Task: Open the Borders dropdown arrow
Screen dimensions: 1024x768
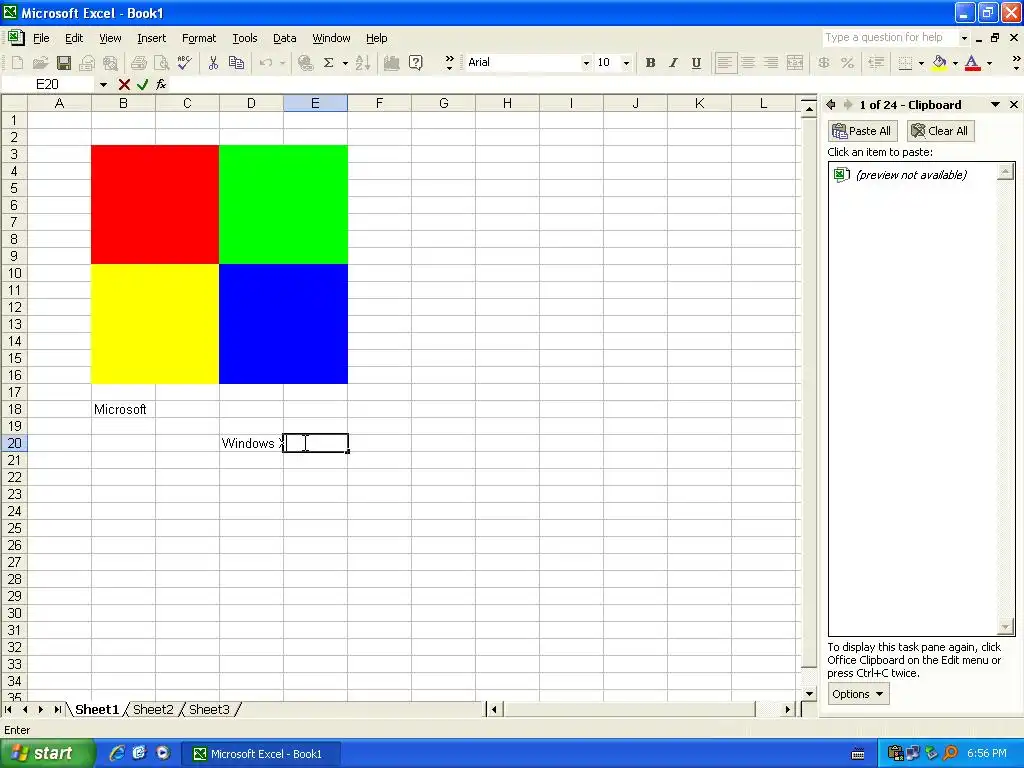Action: pos(921,63)
